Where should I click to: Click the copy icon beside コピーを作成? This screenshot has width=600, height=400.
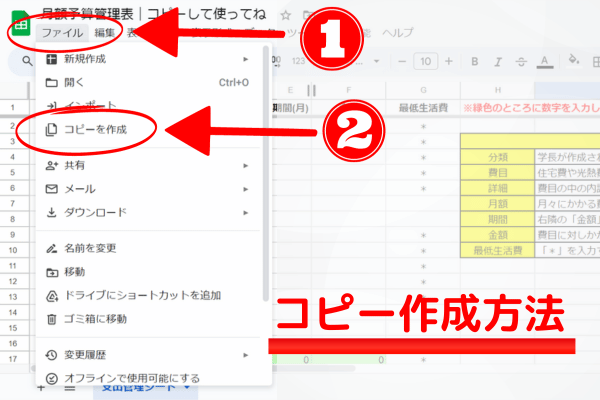[x=51, y=129]
